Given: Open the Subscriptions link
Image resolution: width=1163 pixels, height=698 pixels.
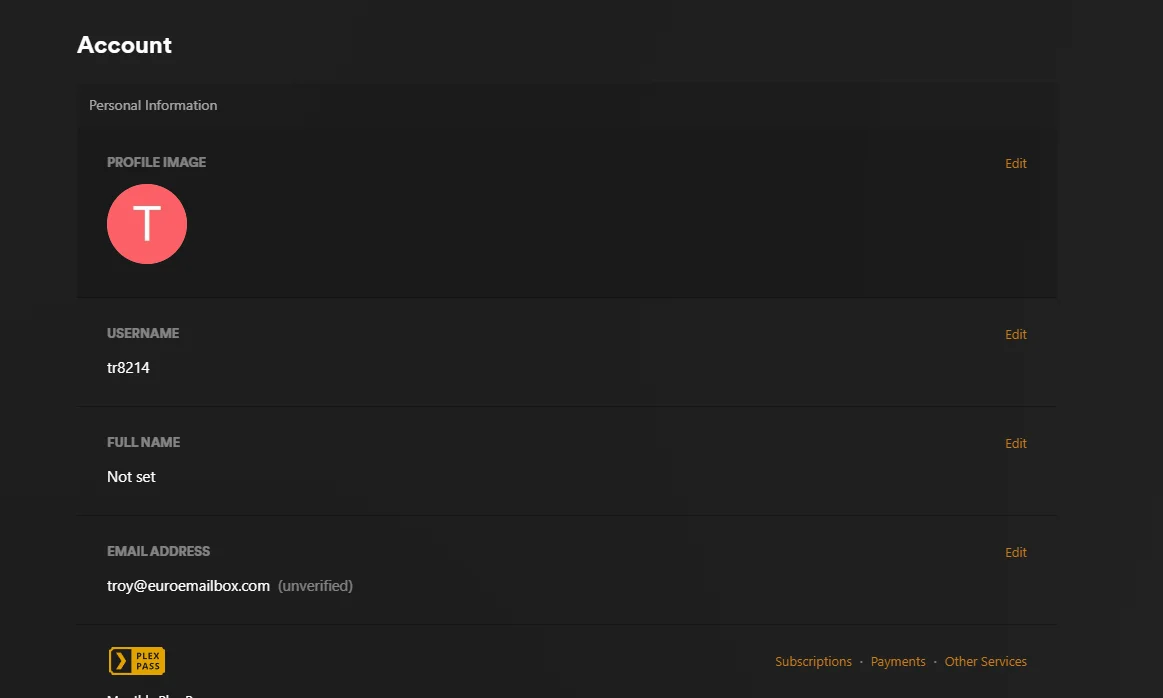Looking at the screenshot, I should click(813, 662).
